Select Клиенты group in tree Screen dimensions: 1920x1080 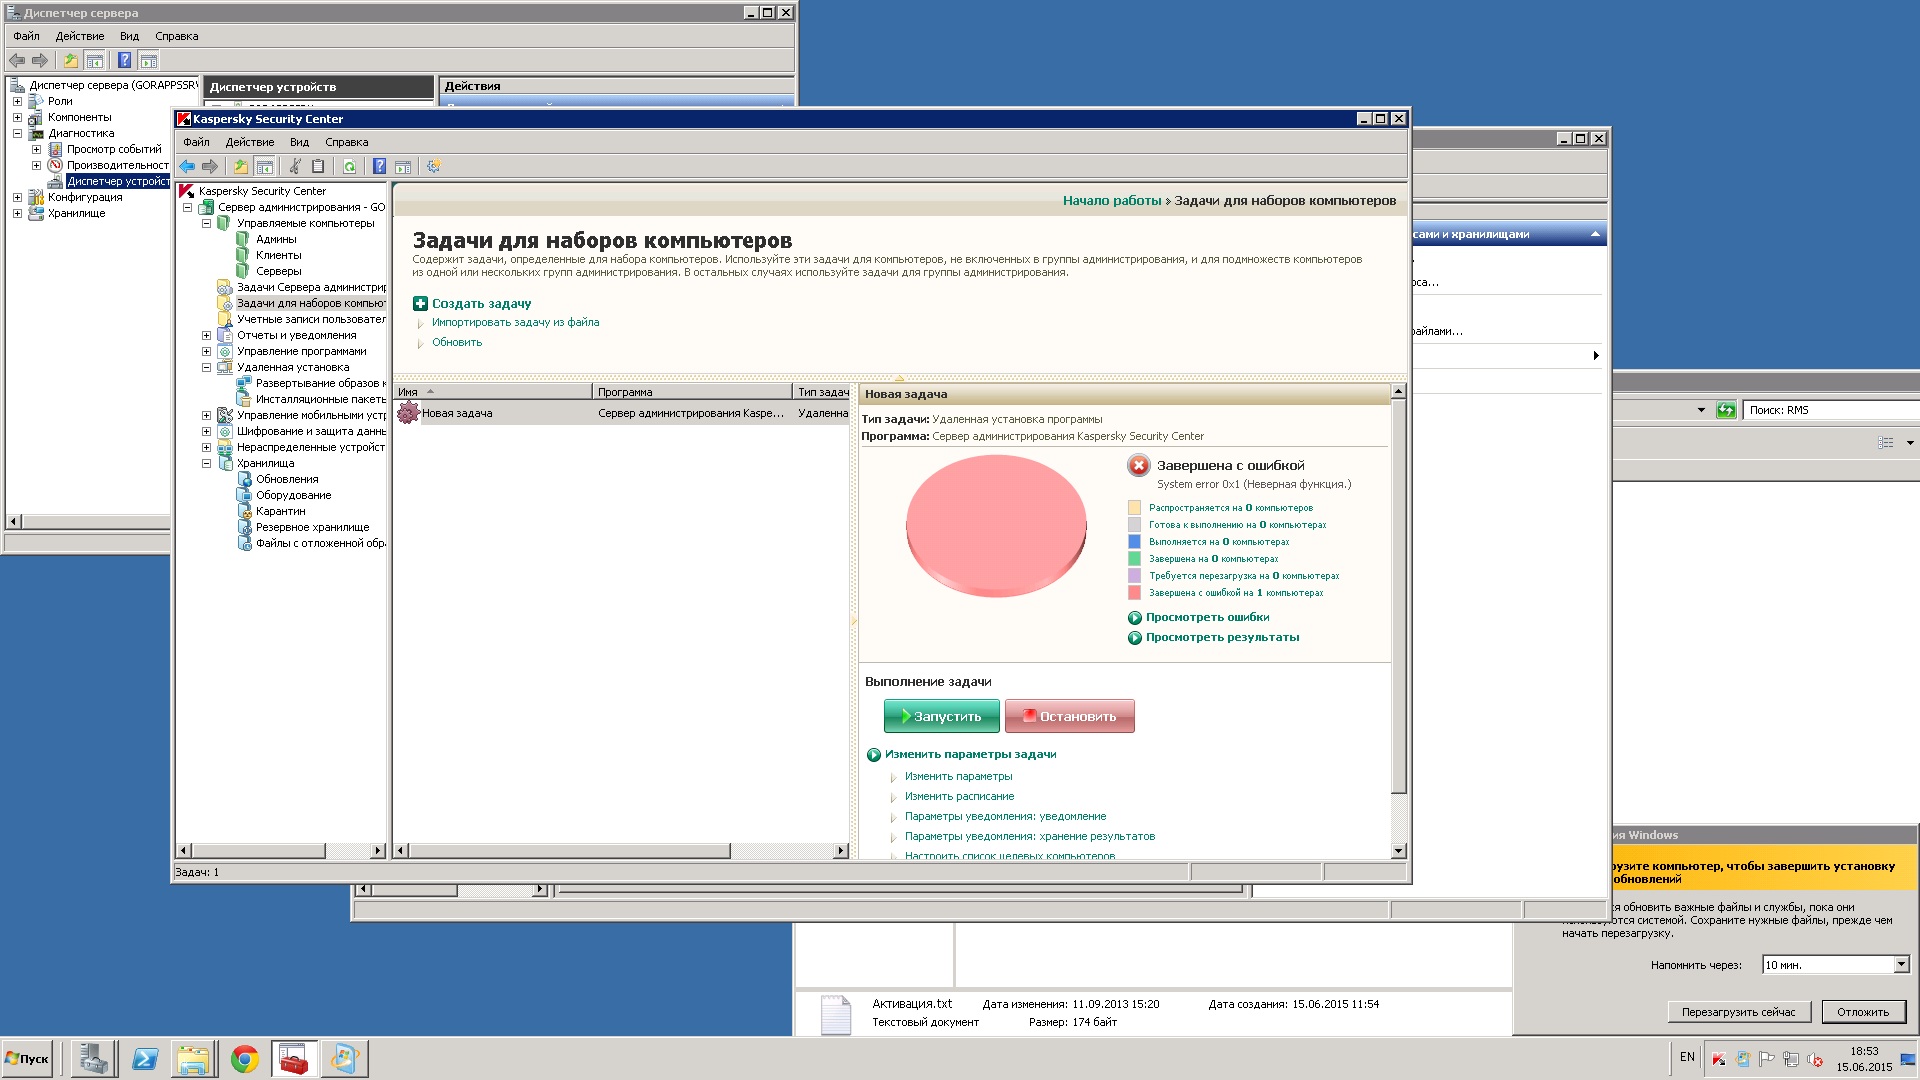(278, 255)
